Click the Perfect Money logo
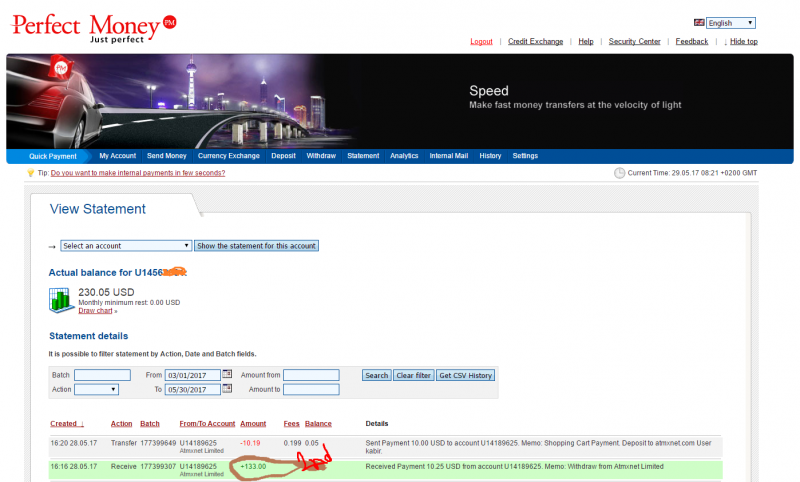 click(x=94, y=28)
